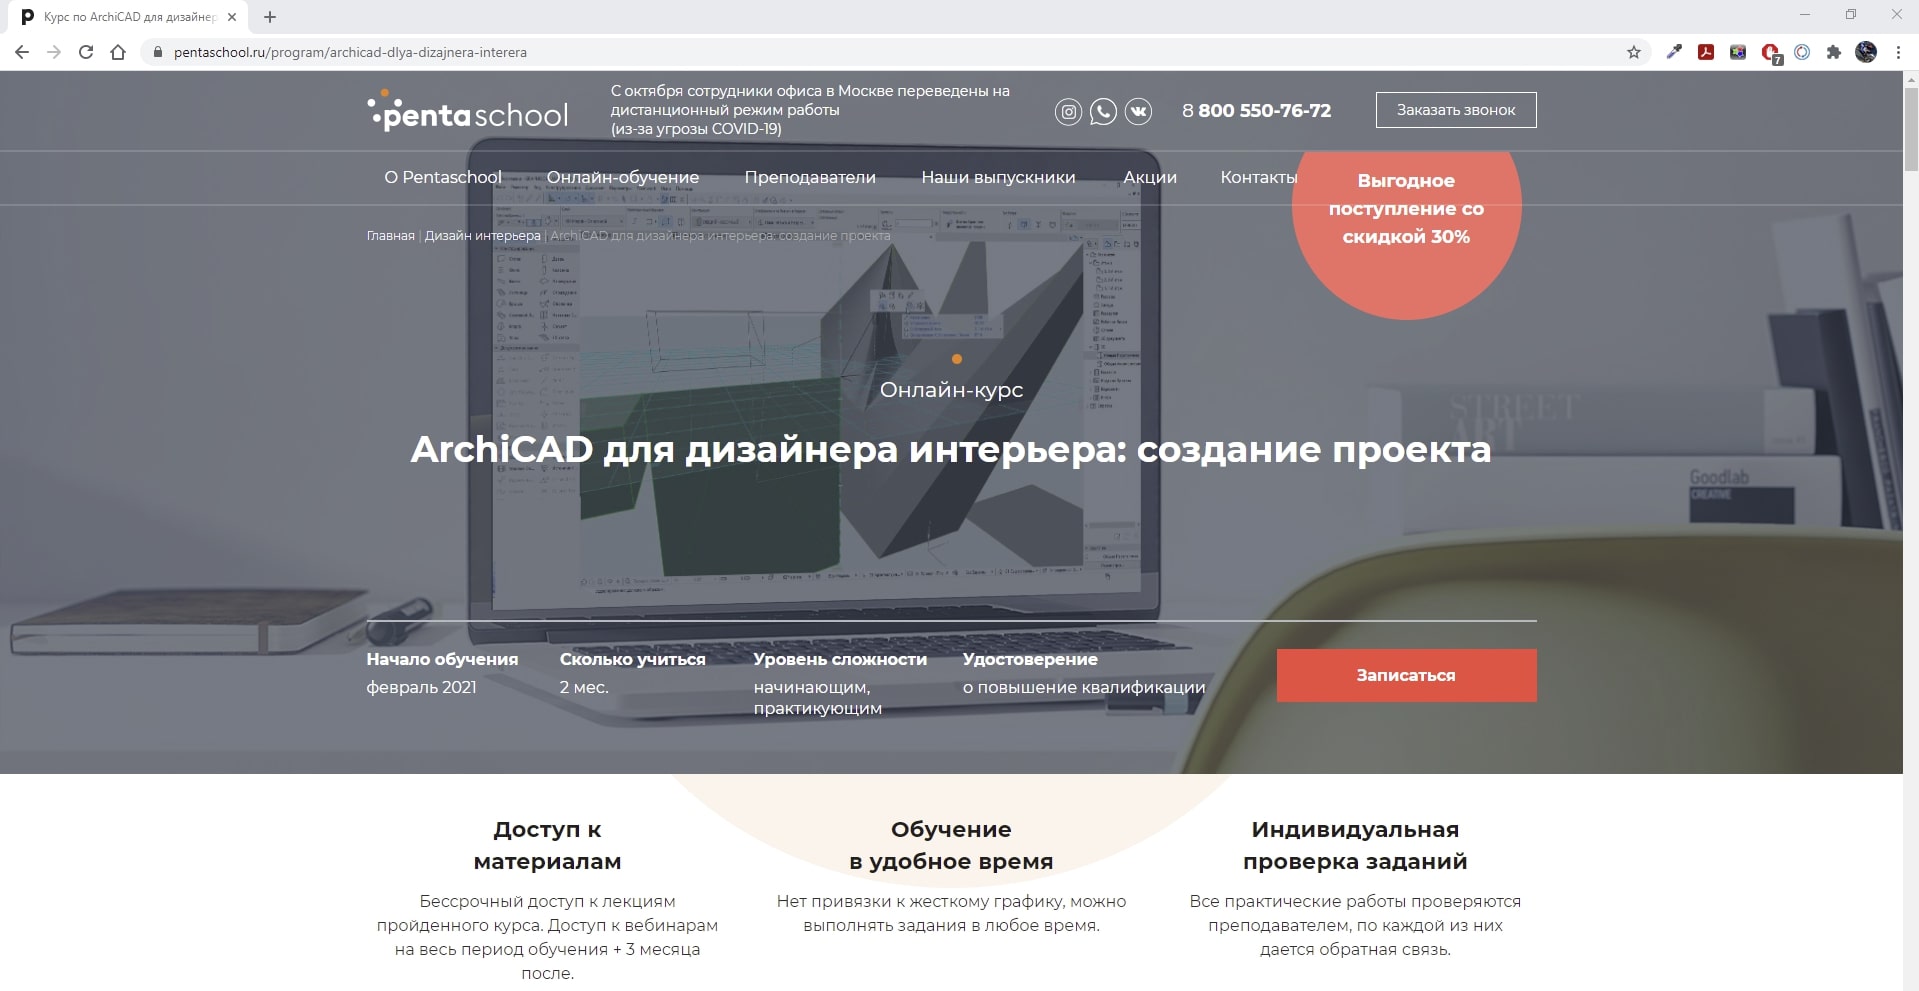Open the 'Онлайн-обучение' menu
The width and height of the screenshot is (1919, 991).
click(623, 177)
